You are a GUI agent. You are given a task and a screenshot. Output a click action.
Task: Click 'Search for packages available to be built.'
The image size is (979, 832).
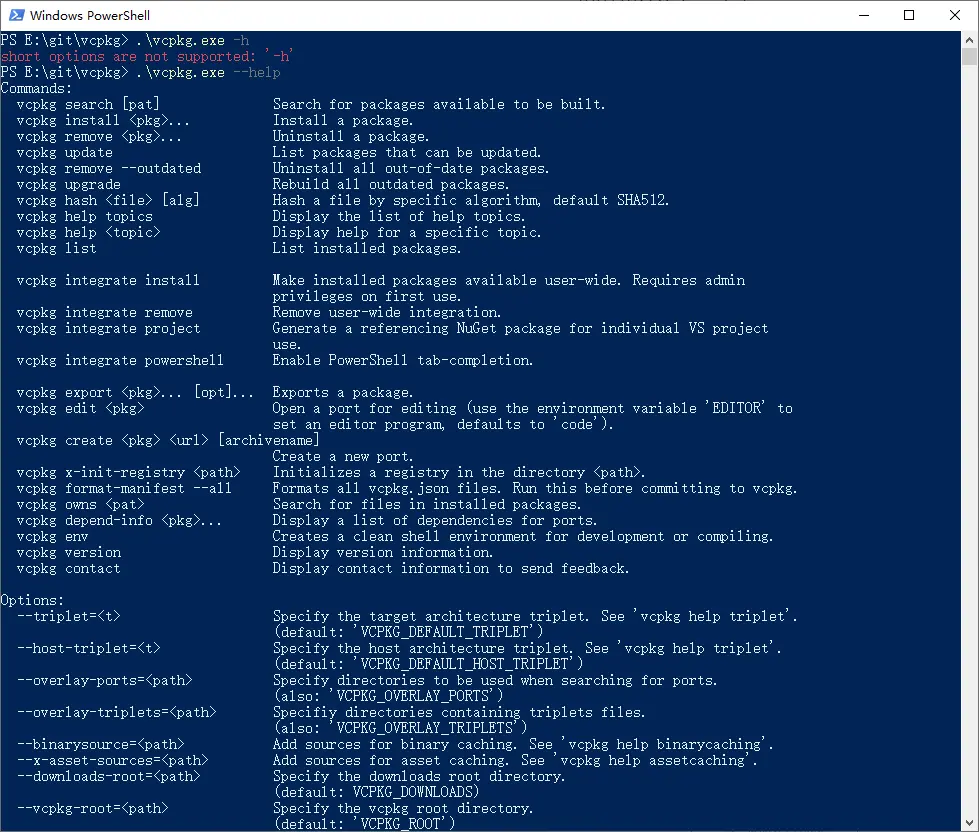click(439, 104)
